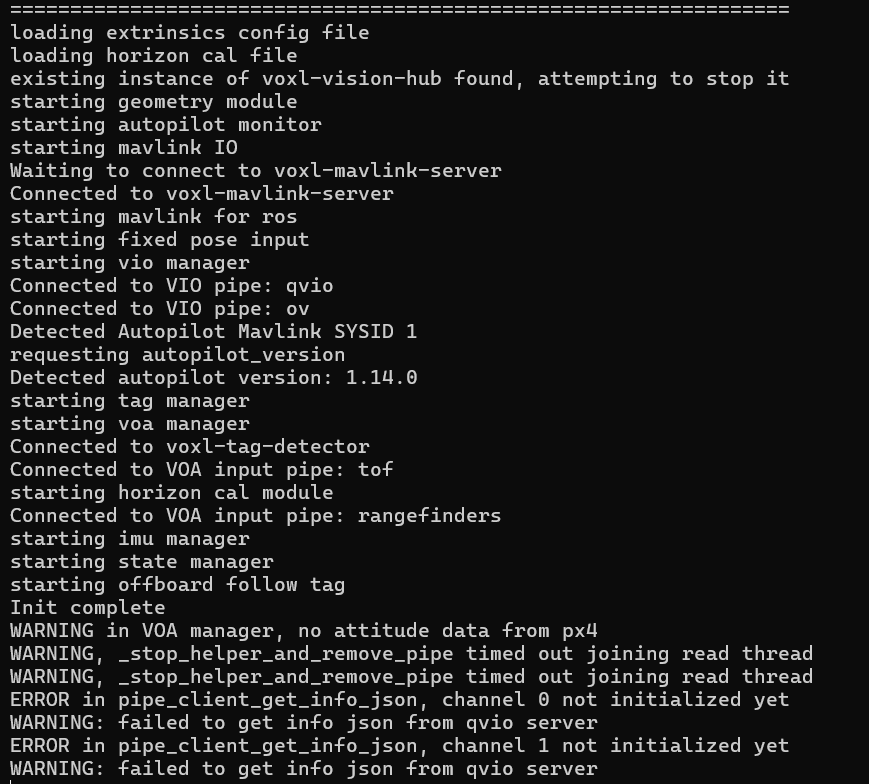This screenshot has width=869, height=784.
Task: Click the "Waiting to connect to voxl-mavlink-server" line
Action: point(256,171)
